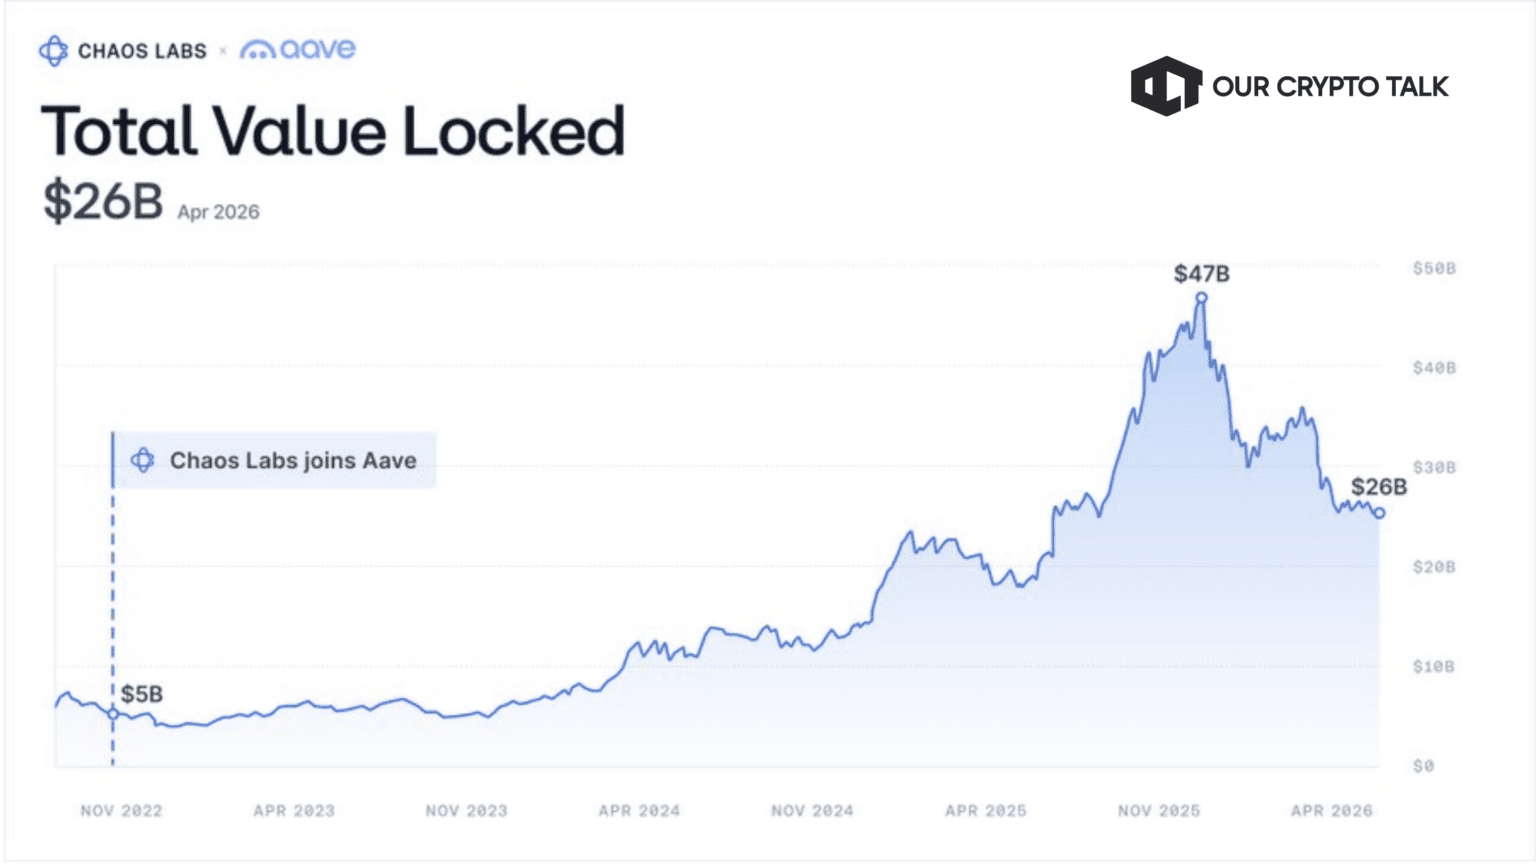Click the $50B y-axis label

[x=1434, y=269]
